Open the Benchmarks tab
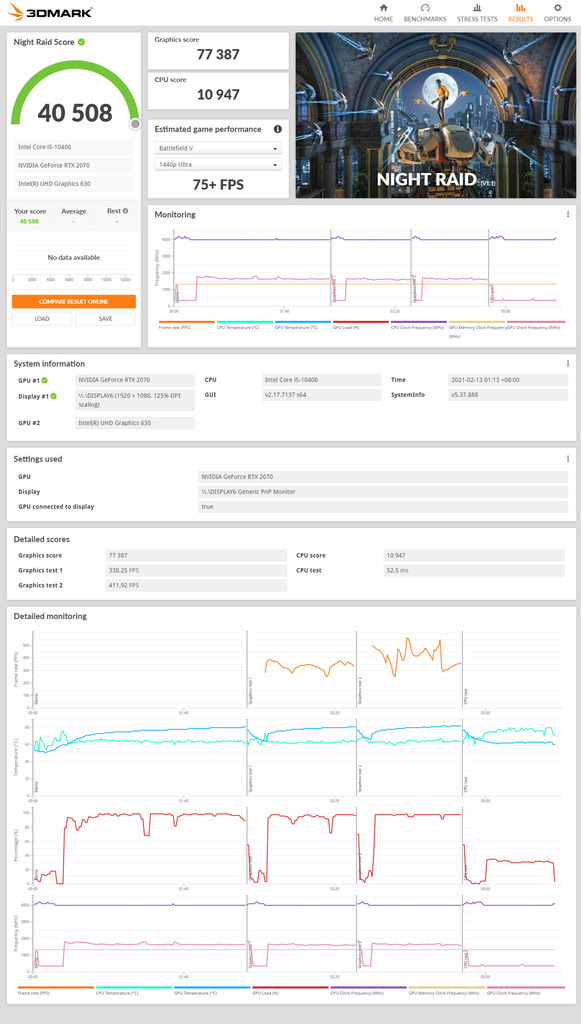This screenshot has height=1024, width=581. pos(425,12)
